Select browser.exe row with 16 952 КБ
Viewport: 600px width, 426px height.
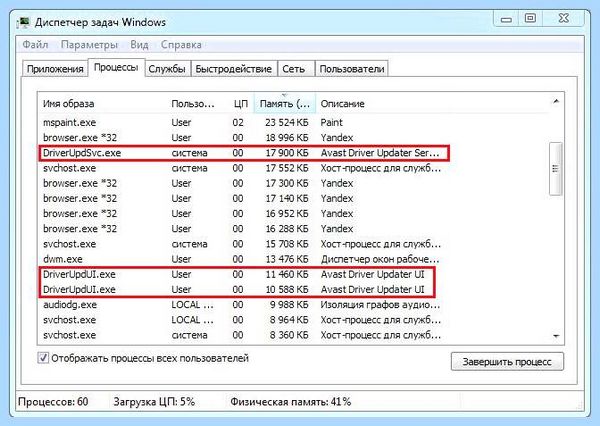pos(293,214)
